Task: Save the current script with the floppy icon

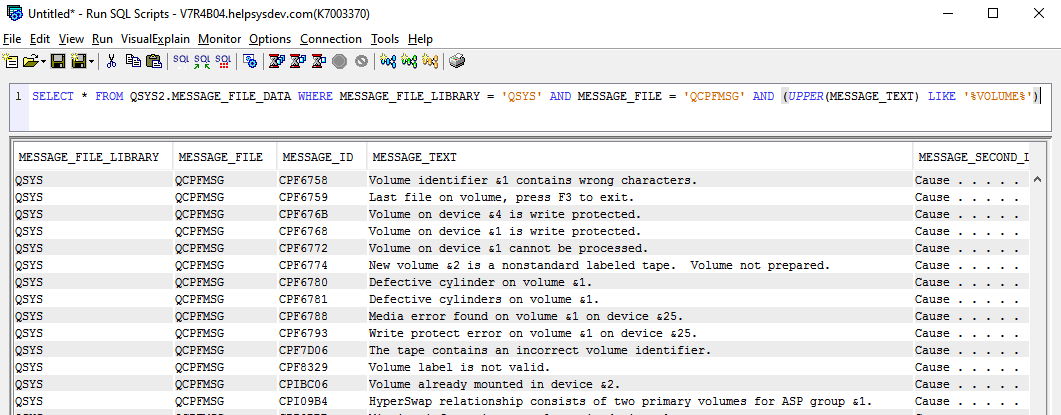Action: [x=58, y=61]
